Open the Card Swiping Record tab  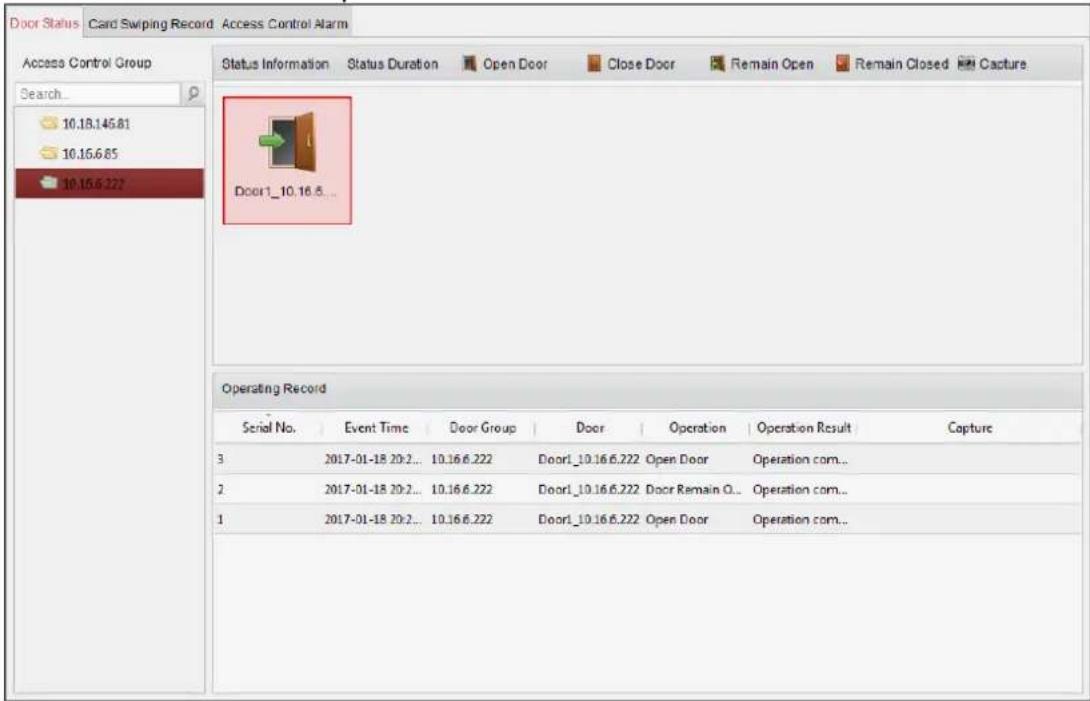tap(150, 24)
